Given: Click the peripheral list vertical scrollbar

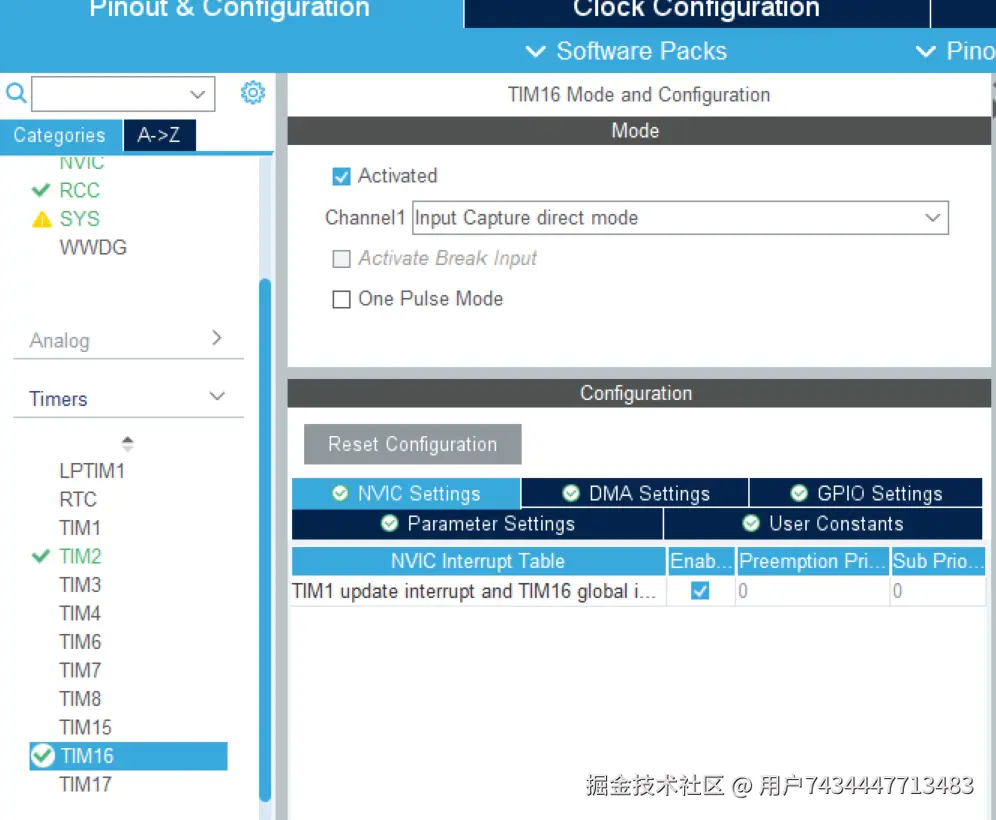Looking at the screenshot, I should tap(265, 540).
